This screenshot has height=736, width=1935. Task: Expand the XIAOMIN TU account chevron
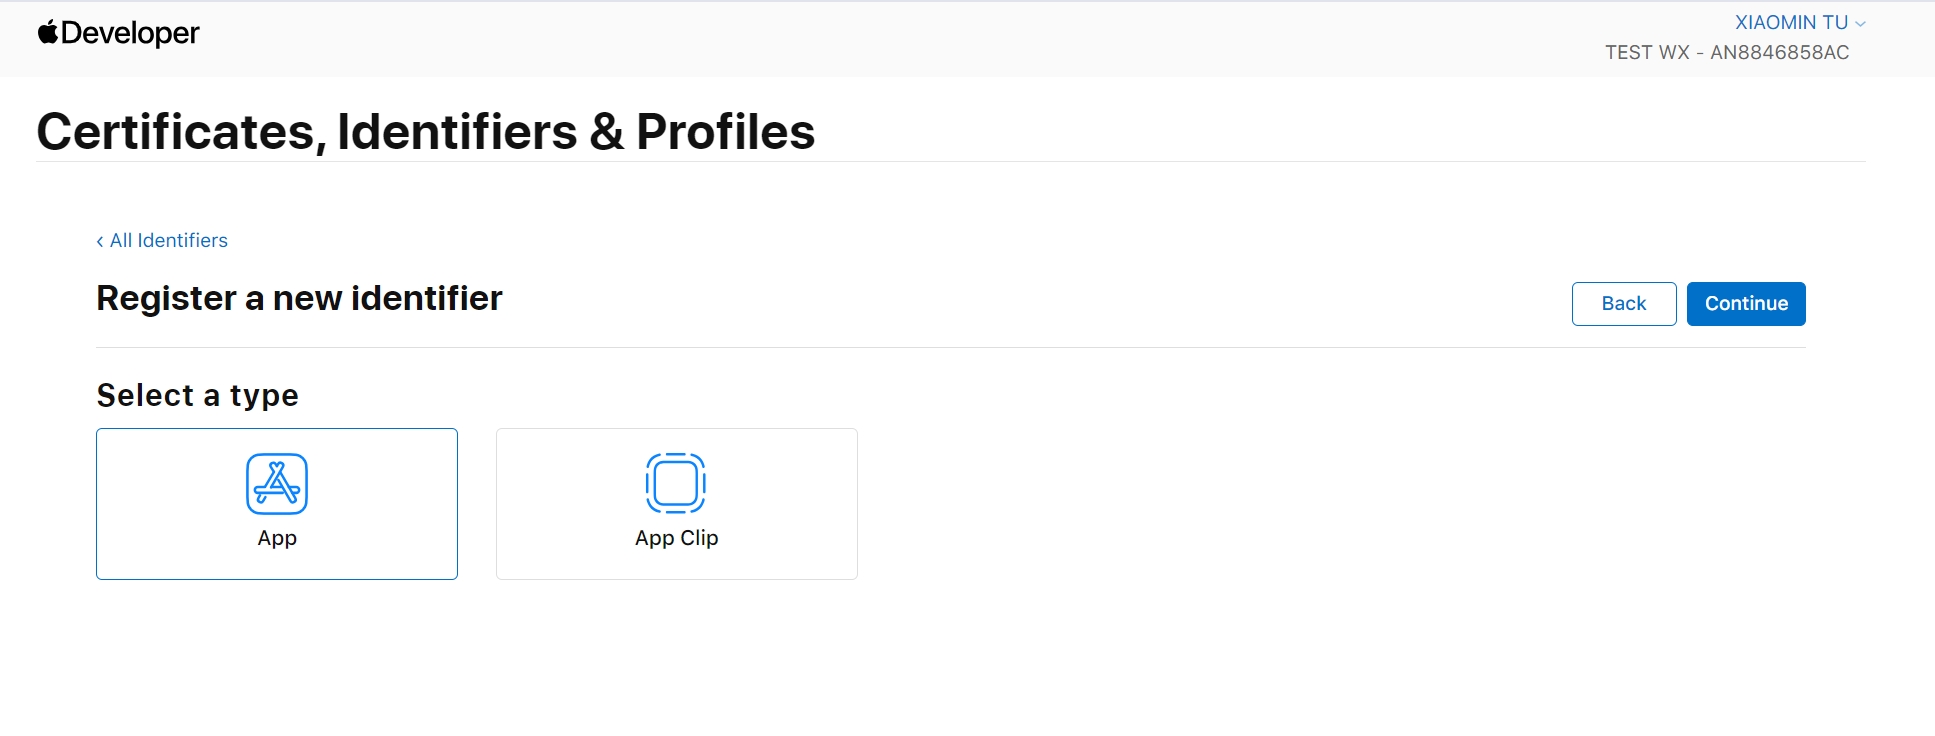[1860, 24]
